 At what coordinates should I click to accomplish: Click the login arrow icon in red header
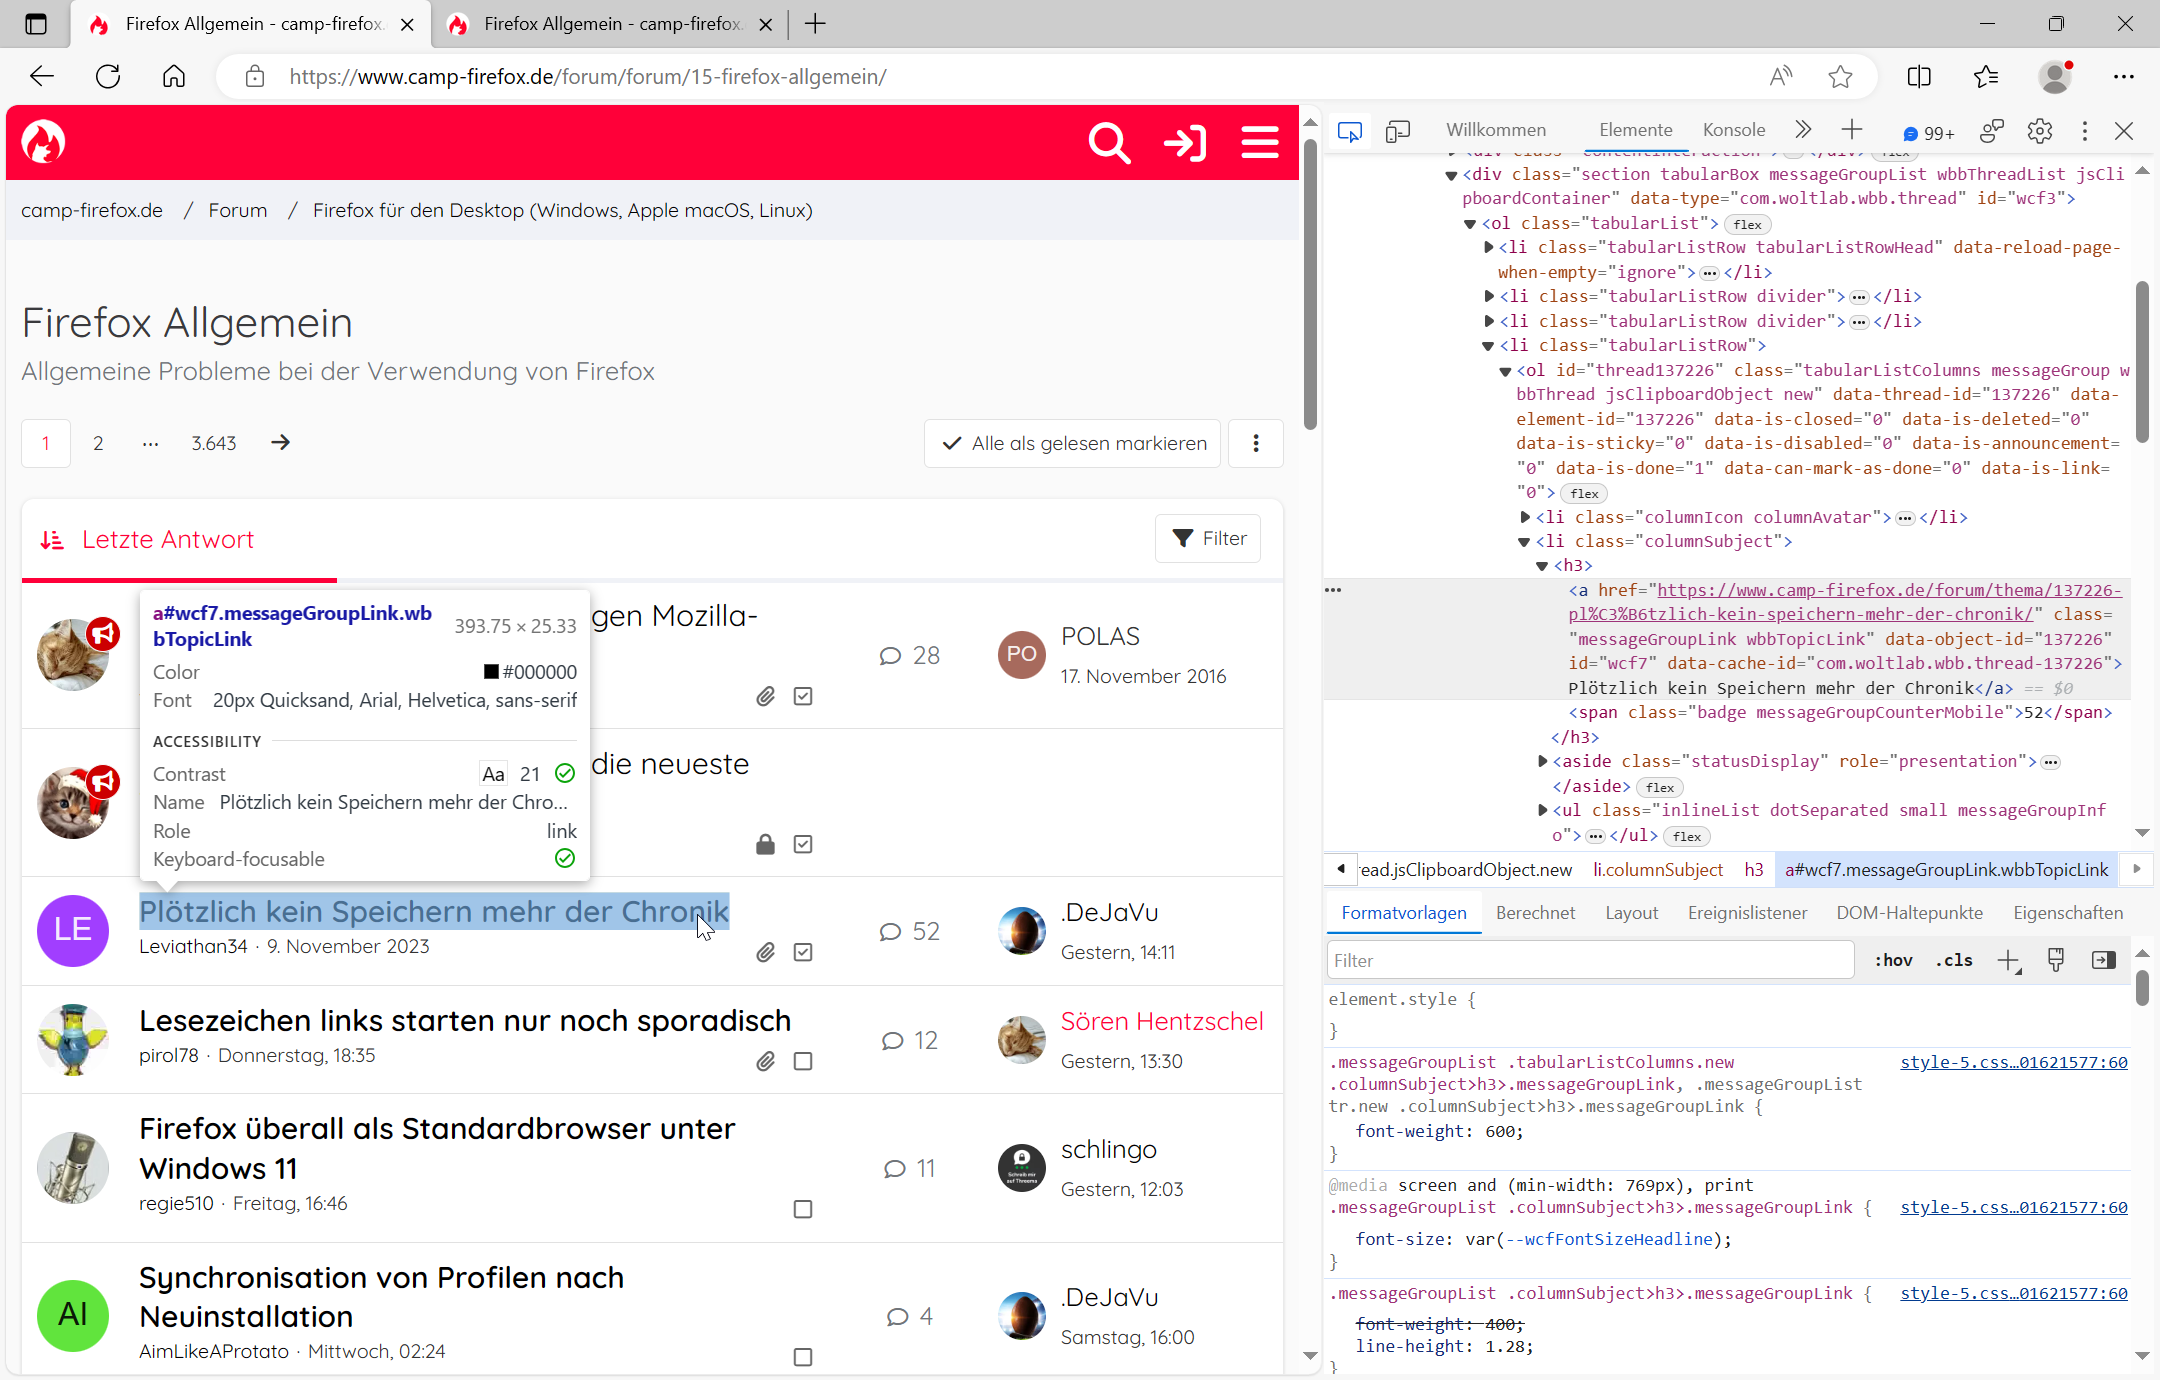[1185, 143]
